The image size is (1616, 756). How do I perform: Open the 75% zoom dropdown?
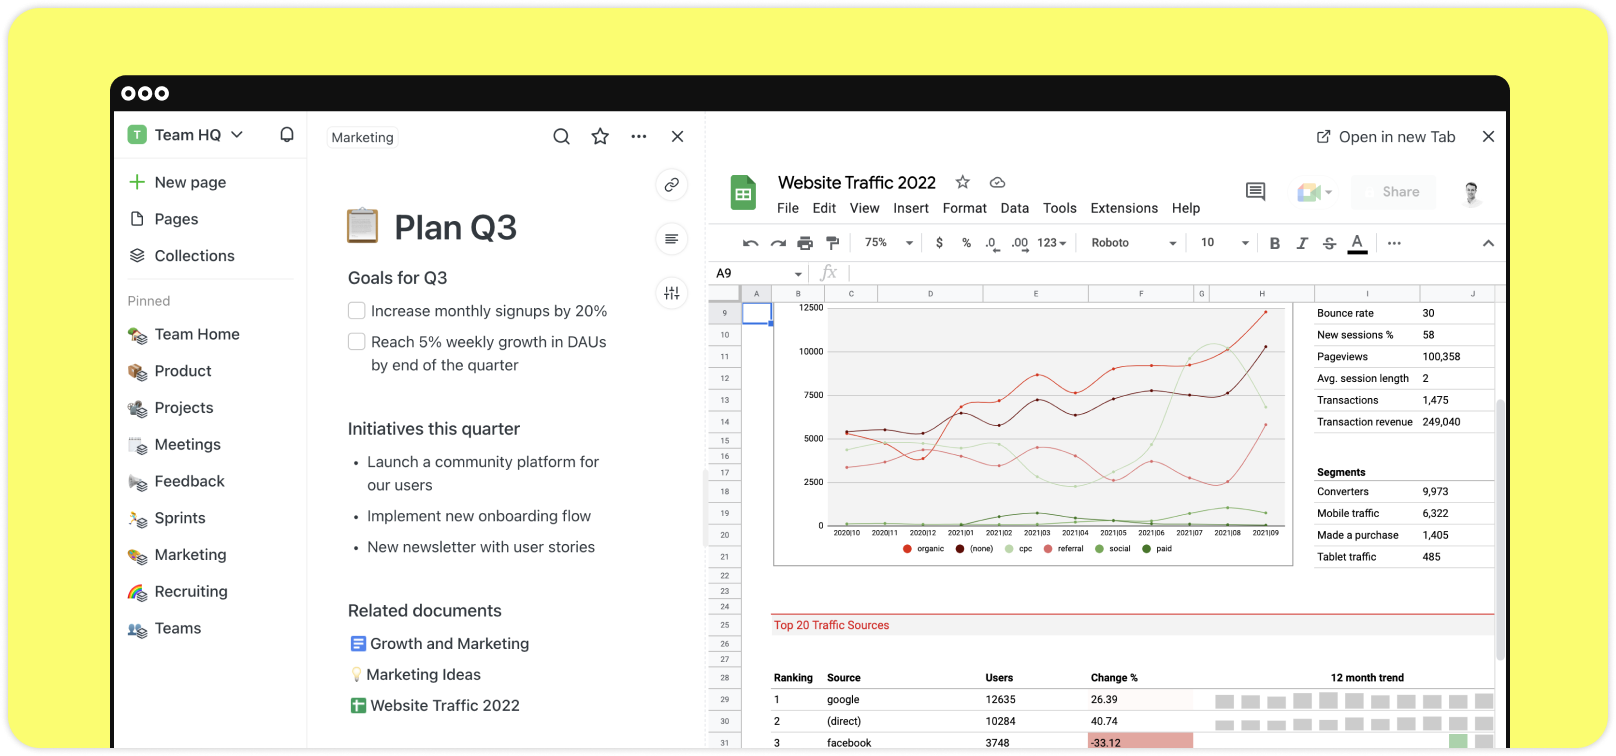888,243
